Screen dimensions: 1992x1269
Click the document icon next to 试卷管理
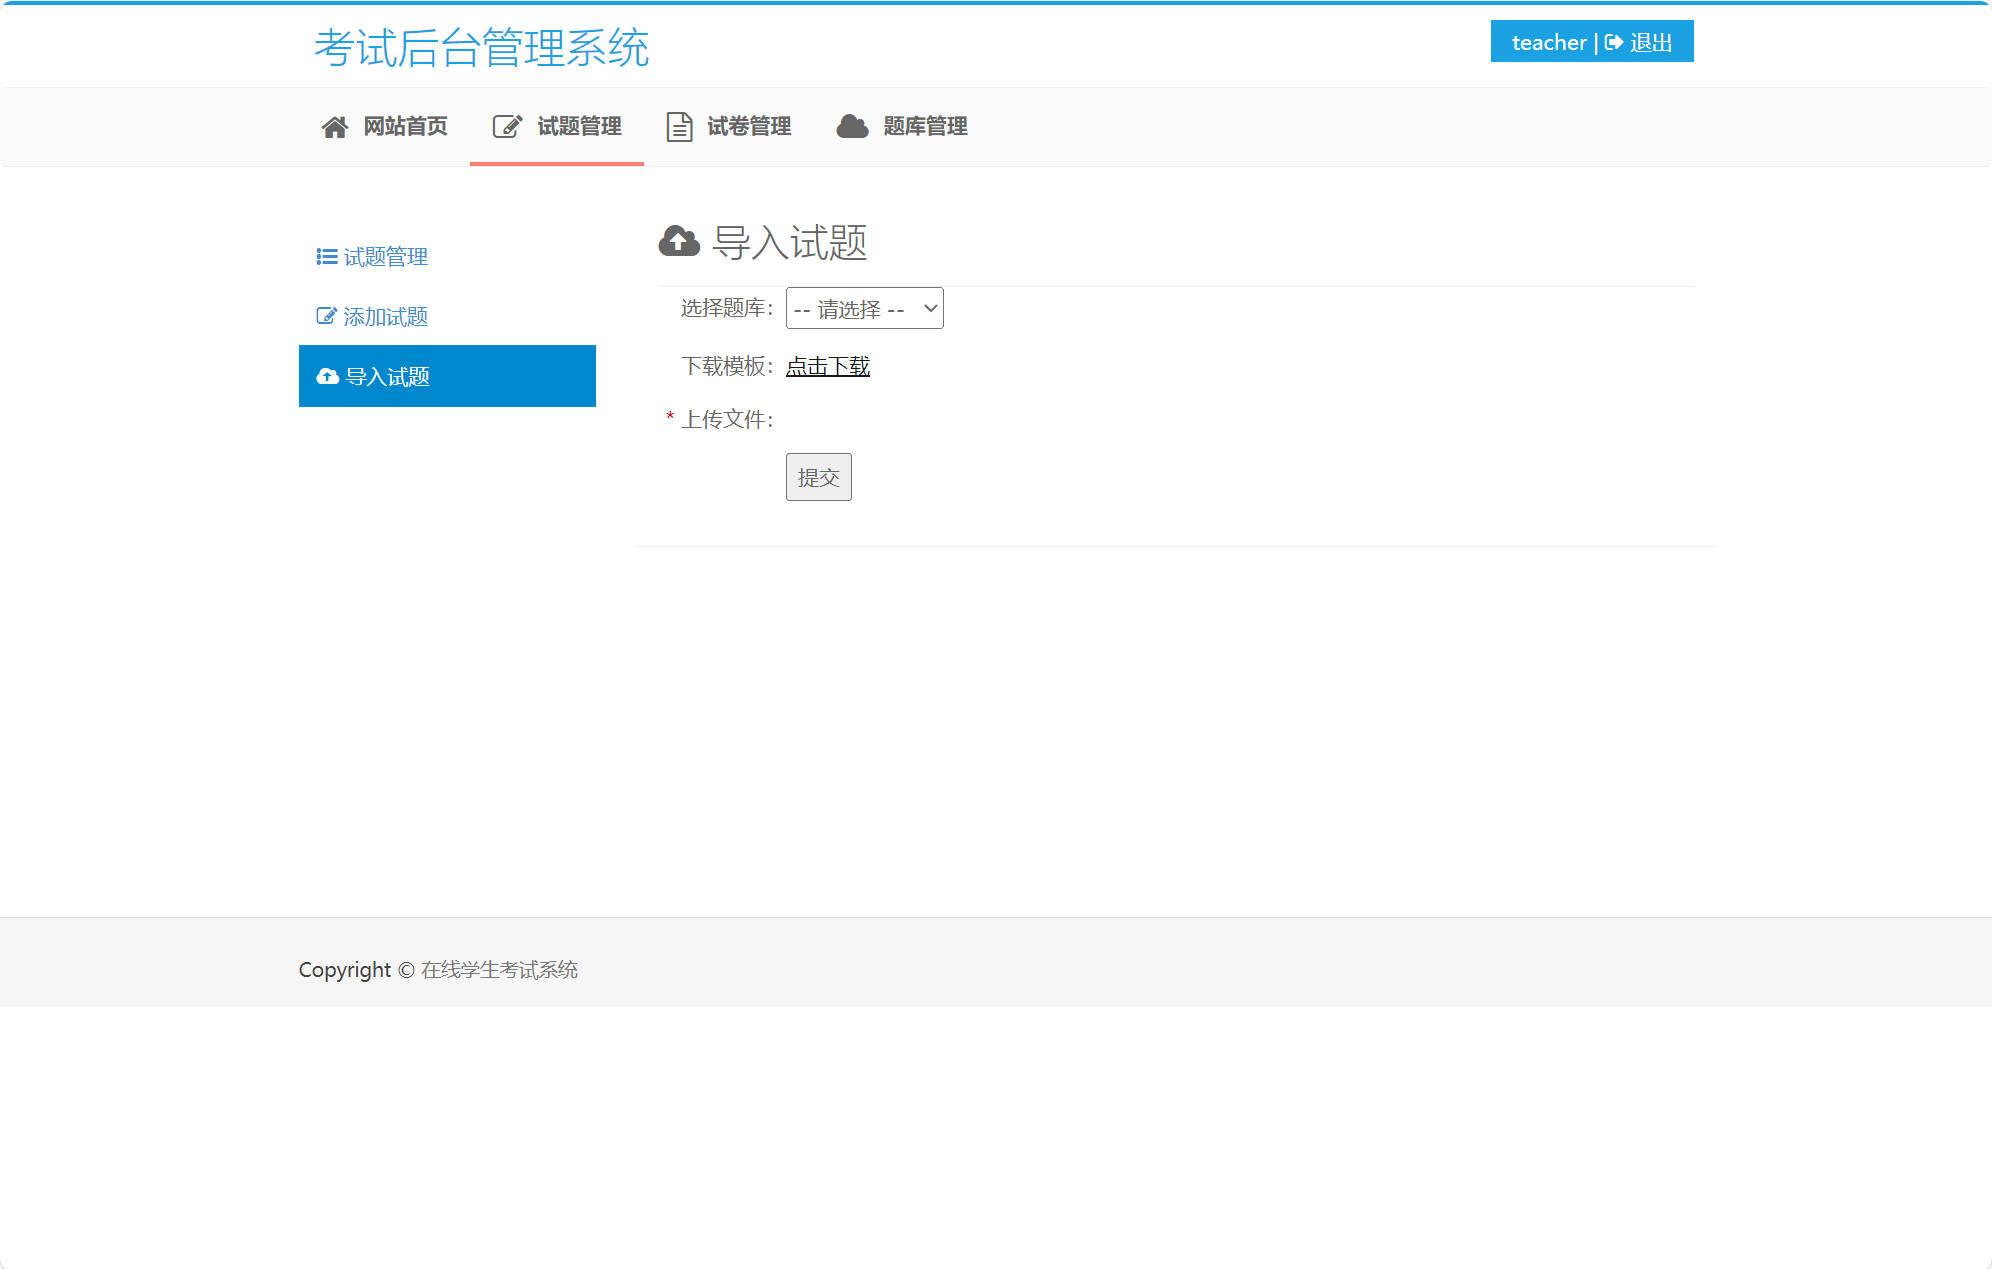(679, 126)
